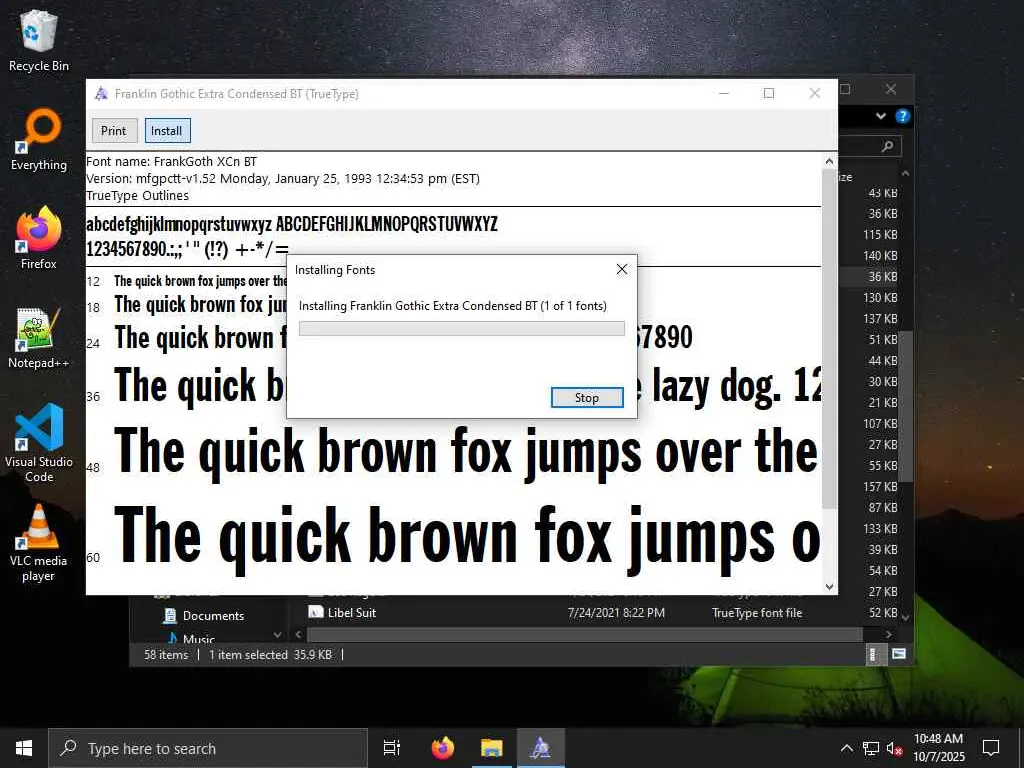This screenshot has height=768, width=1024.
Task: Launch Visual Studio Code from the desktop
Action: tap(39, 443)
